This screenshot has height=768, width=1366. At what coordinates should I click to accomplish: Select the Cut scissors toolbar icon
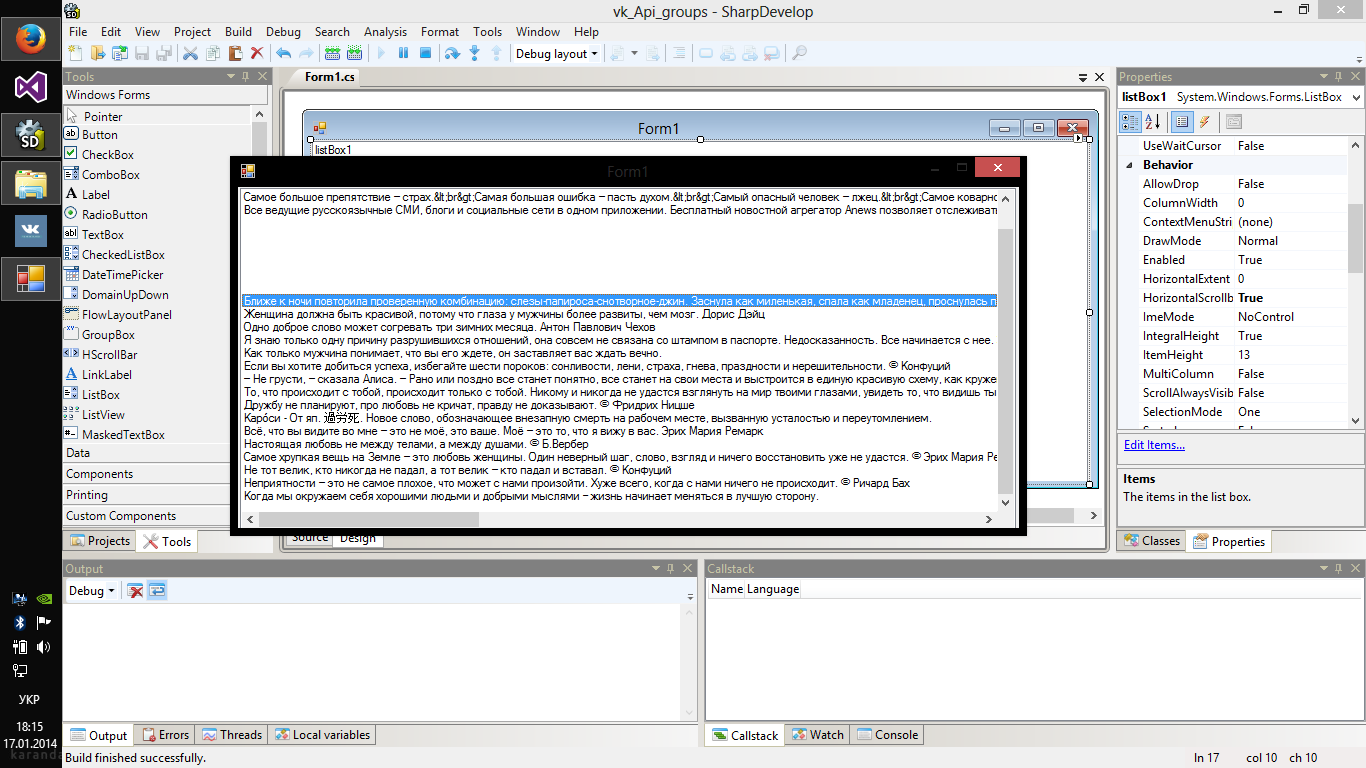[191, 53]
